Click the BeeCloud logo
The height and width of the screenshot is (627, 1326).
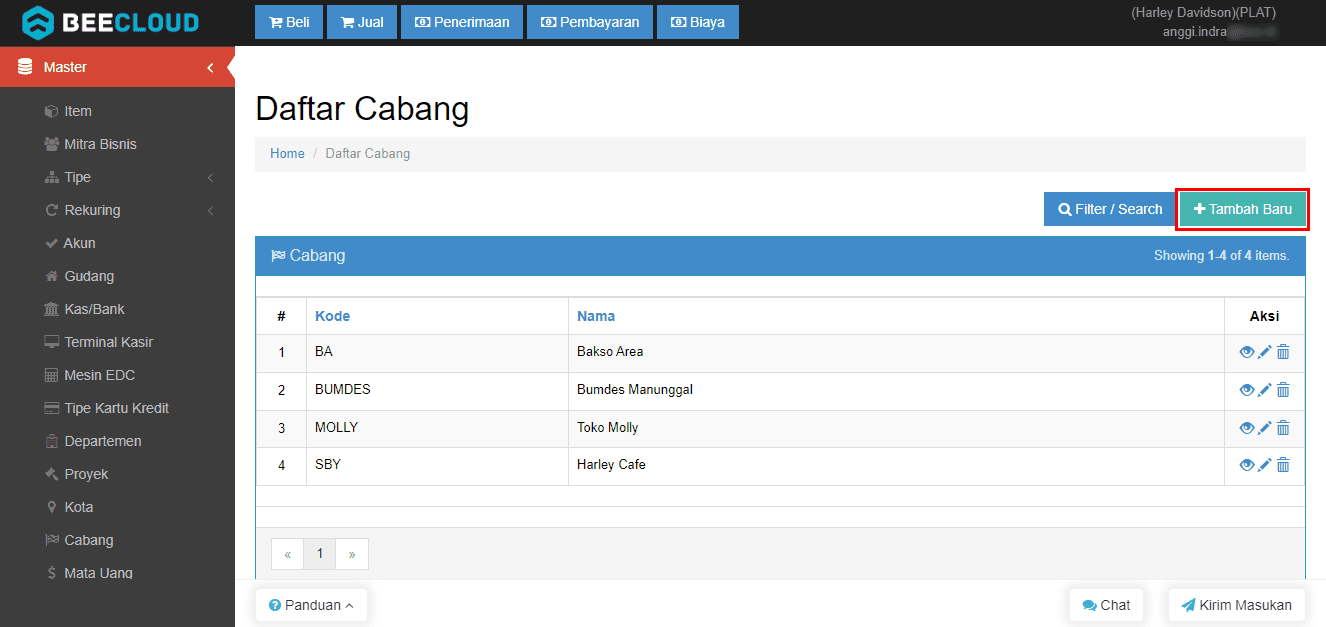pyautogui.click(x=111, y=22)
